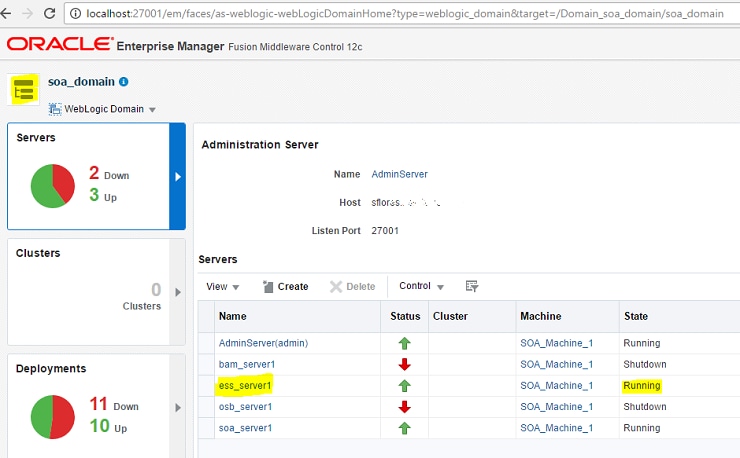Open osb_server1 server link
The width and height of the screenshot is (740, 458).
pos(245,407)
